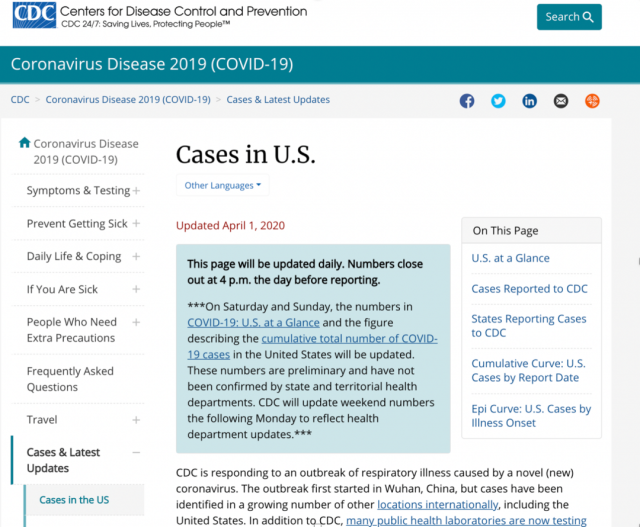Expand Symptoms & Testing section
This screenshot has width=640, height=527.
tap(136, 191)
